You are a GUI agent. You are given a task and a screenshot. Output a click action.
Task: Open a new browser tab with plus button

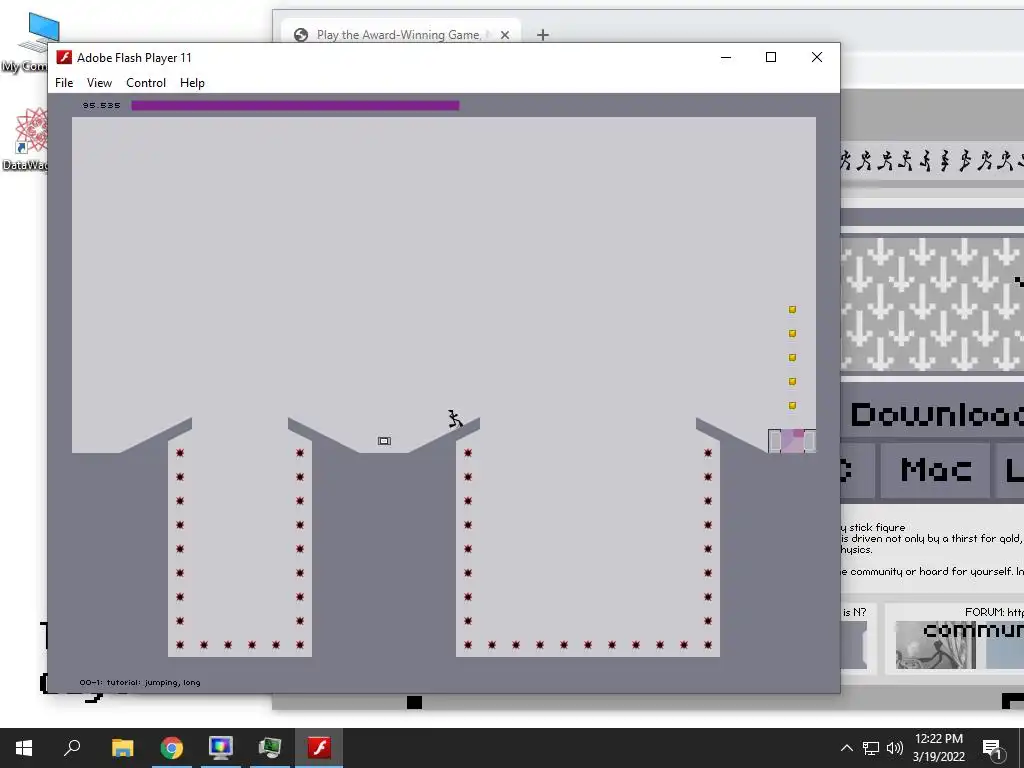coord(543,35)
